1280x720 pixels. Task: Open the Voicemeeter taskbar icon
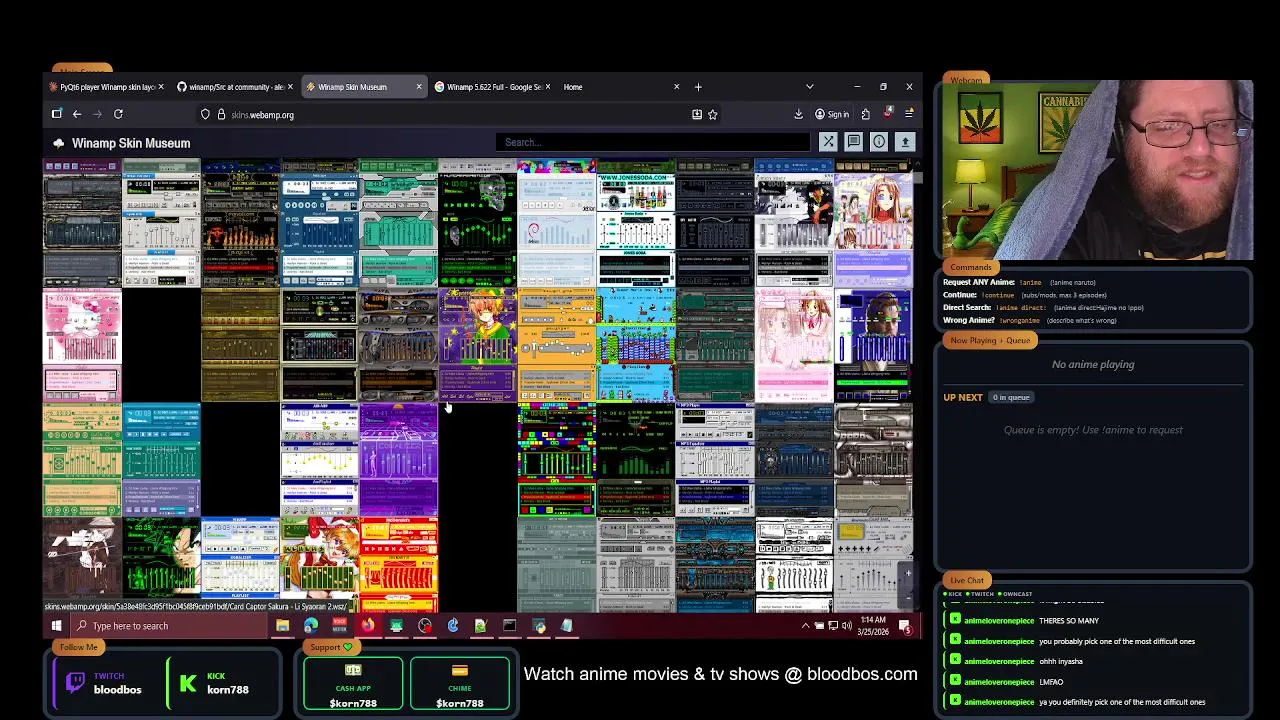(339, 626)
